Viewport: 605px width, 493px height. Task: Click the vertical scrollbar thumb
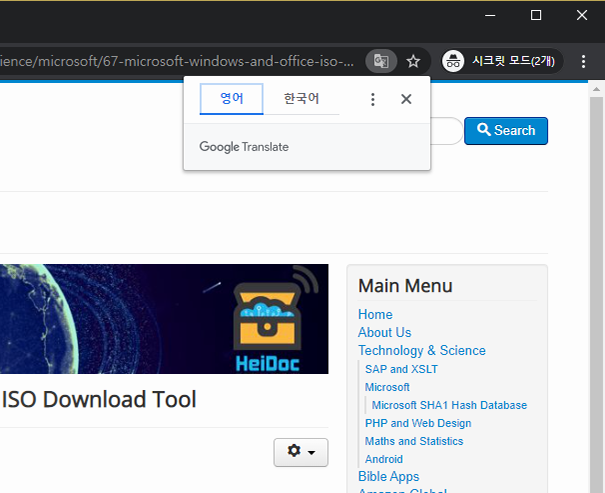[x=597, y=295]
